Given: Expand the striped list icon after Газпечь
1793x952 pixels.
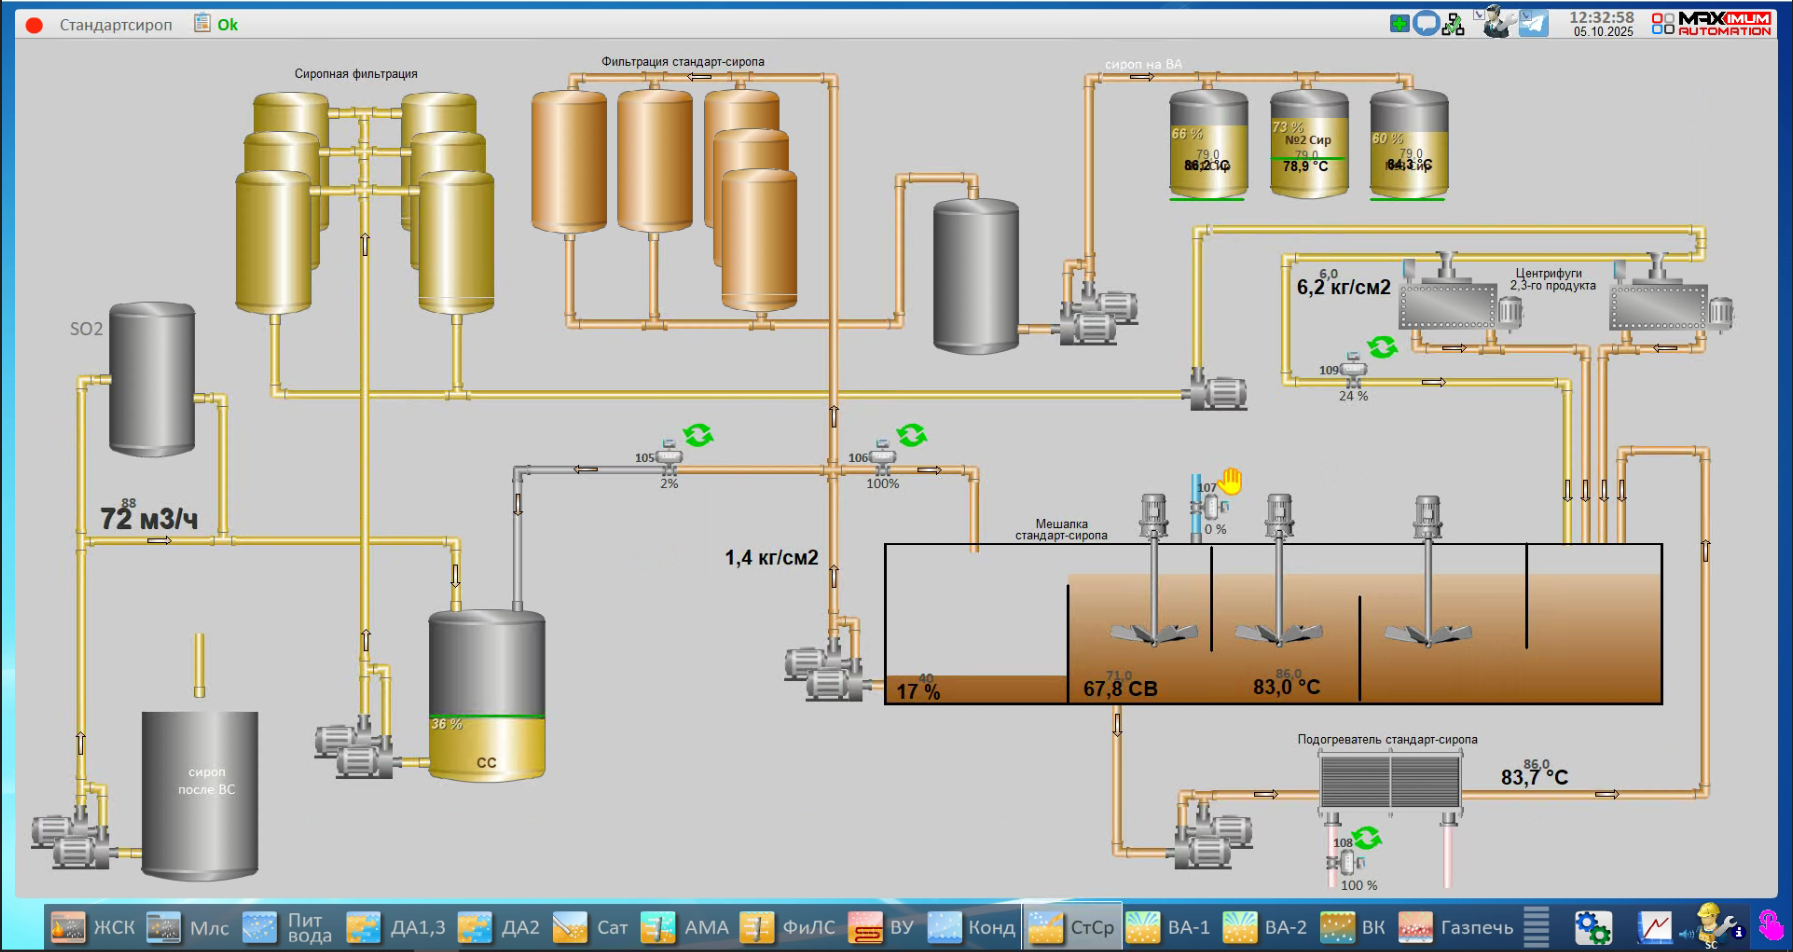Looking at the screenshot, I should point(1536,927).
